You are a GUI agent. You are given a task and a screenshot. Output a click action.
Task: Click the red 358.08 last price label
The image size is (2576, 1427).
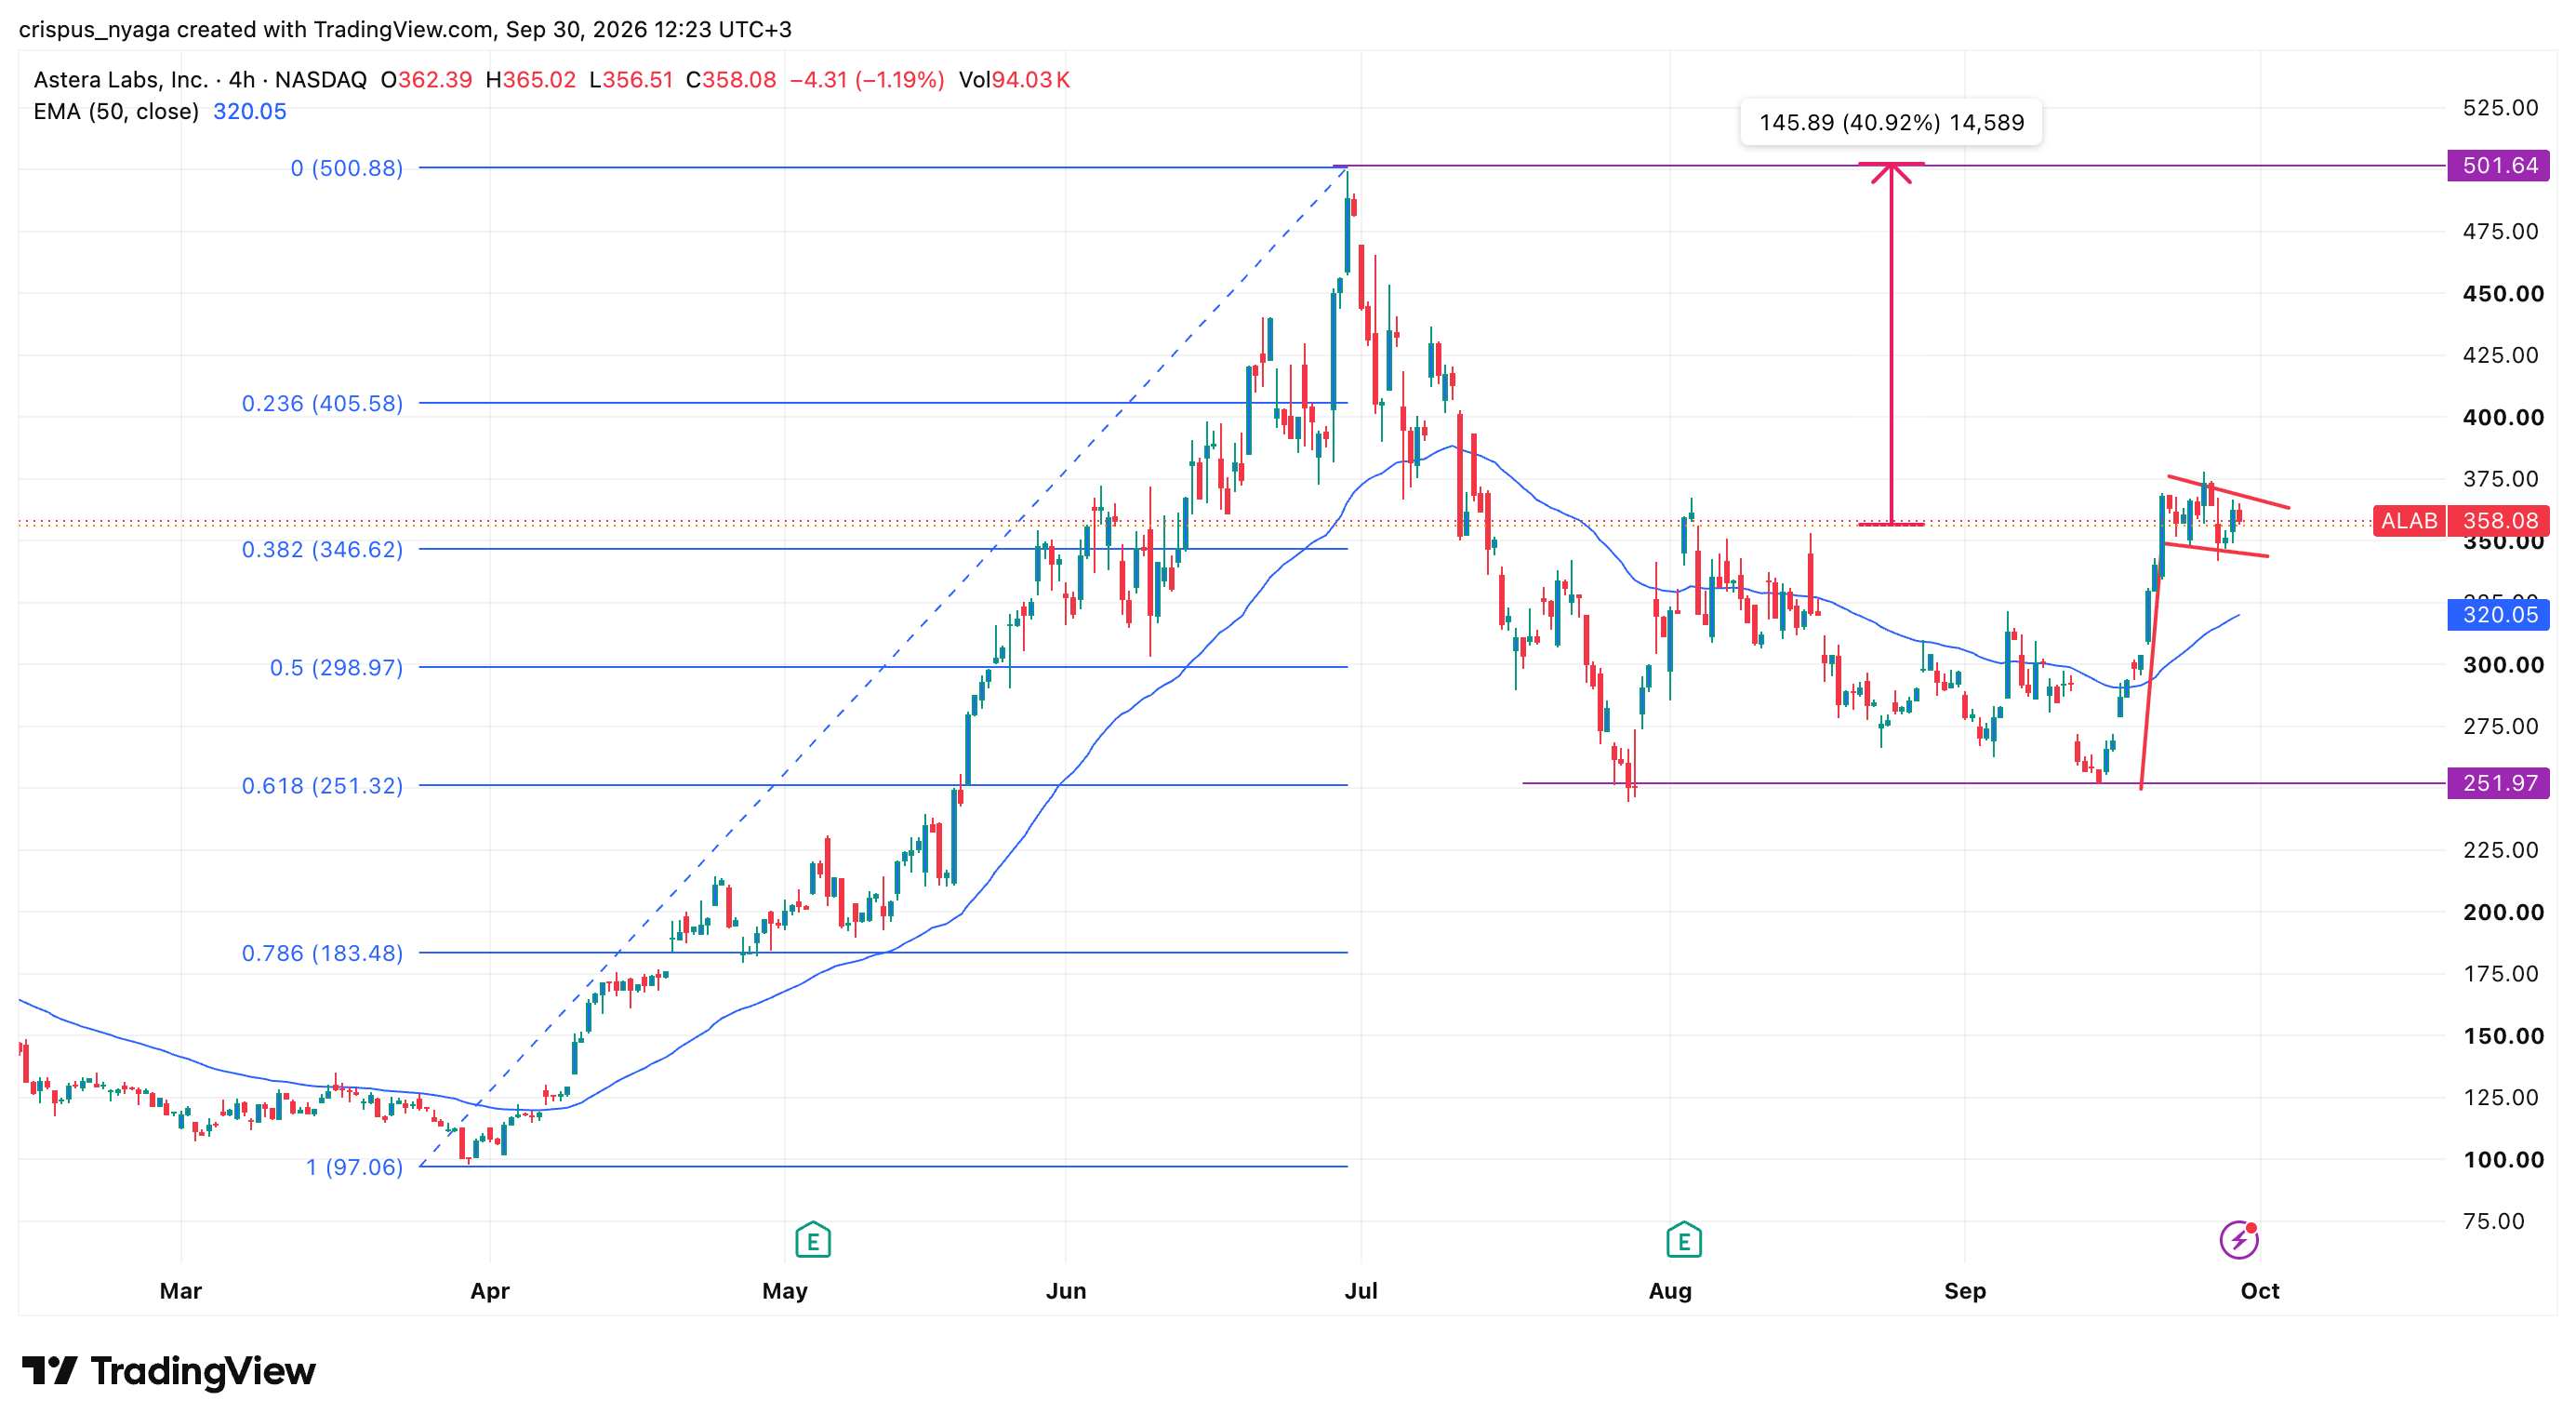(2498, 521)
